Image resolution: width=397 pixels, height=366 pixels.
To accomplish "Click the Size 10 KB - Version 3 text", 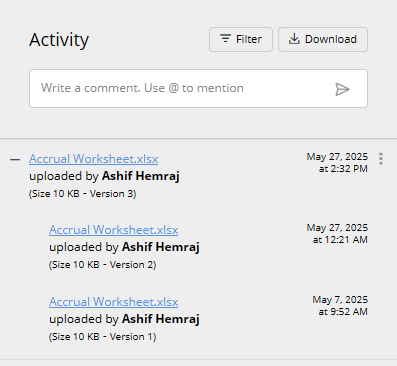I will (83, 194).
